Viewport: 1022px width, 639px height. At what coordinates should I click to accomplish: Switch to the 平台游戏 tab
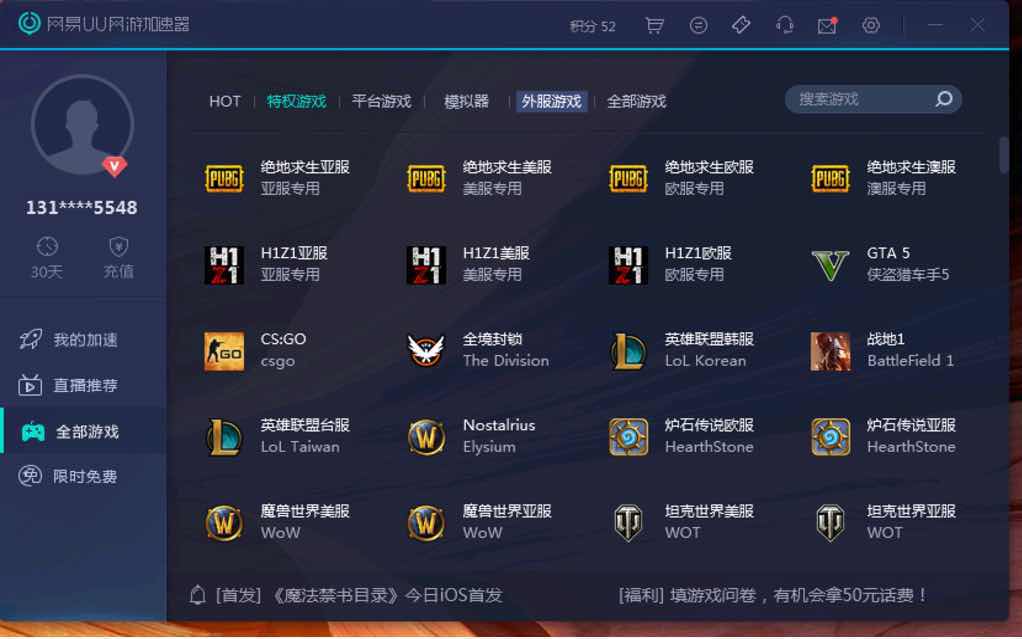tap(381, 102)
